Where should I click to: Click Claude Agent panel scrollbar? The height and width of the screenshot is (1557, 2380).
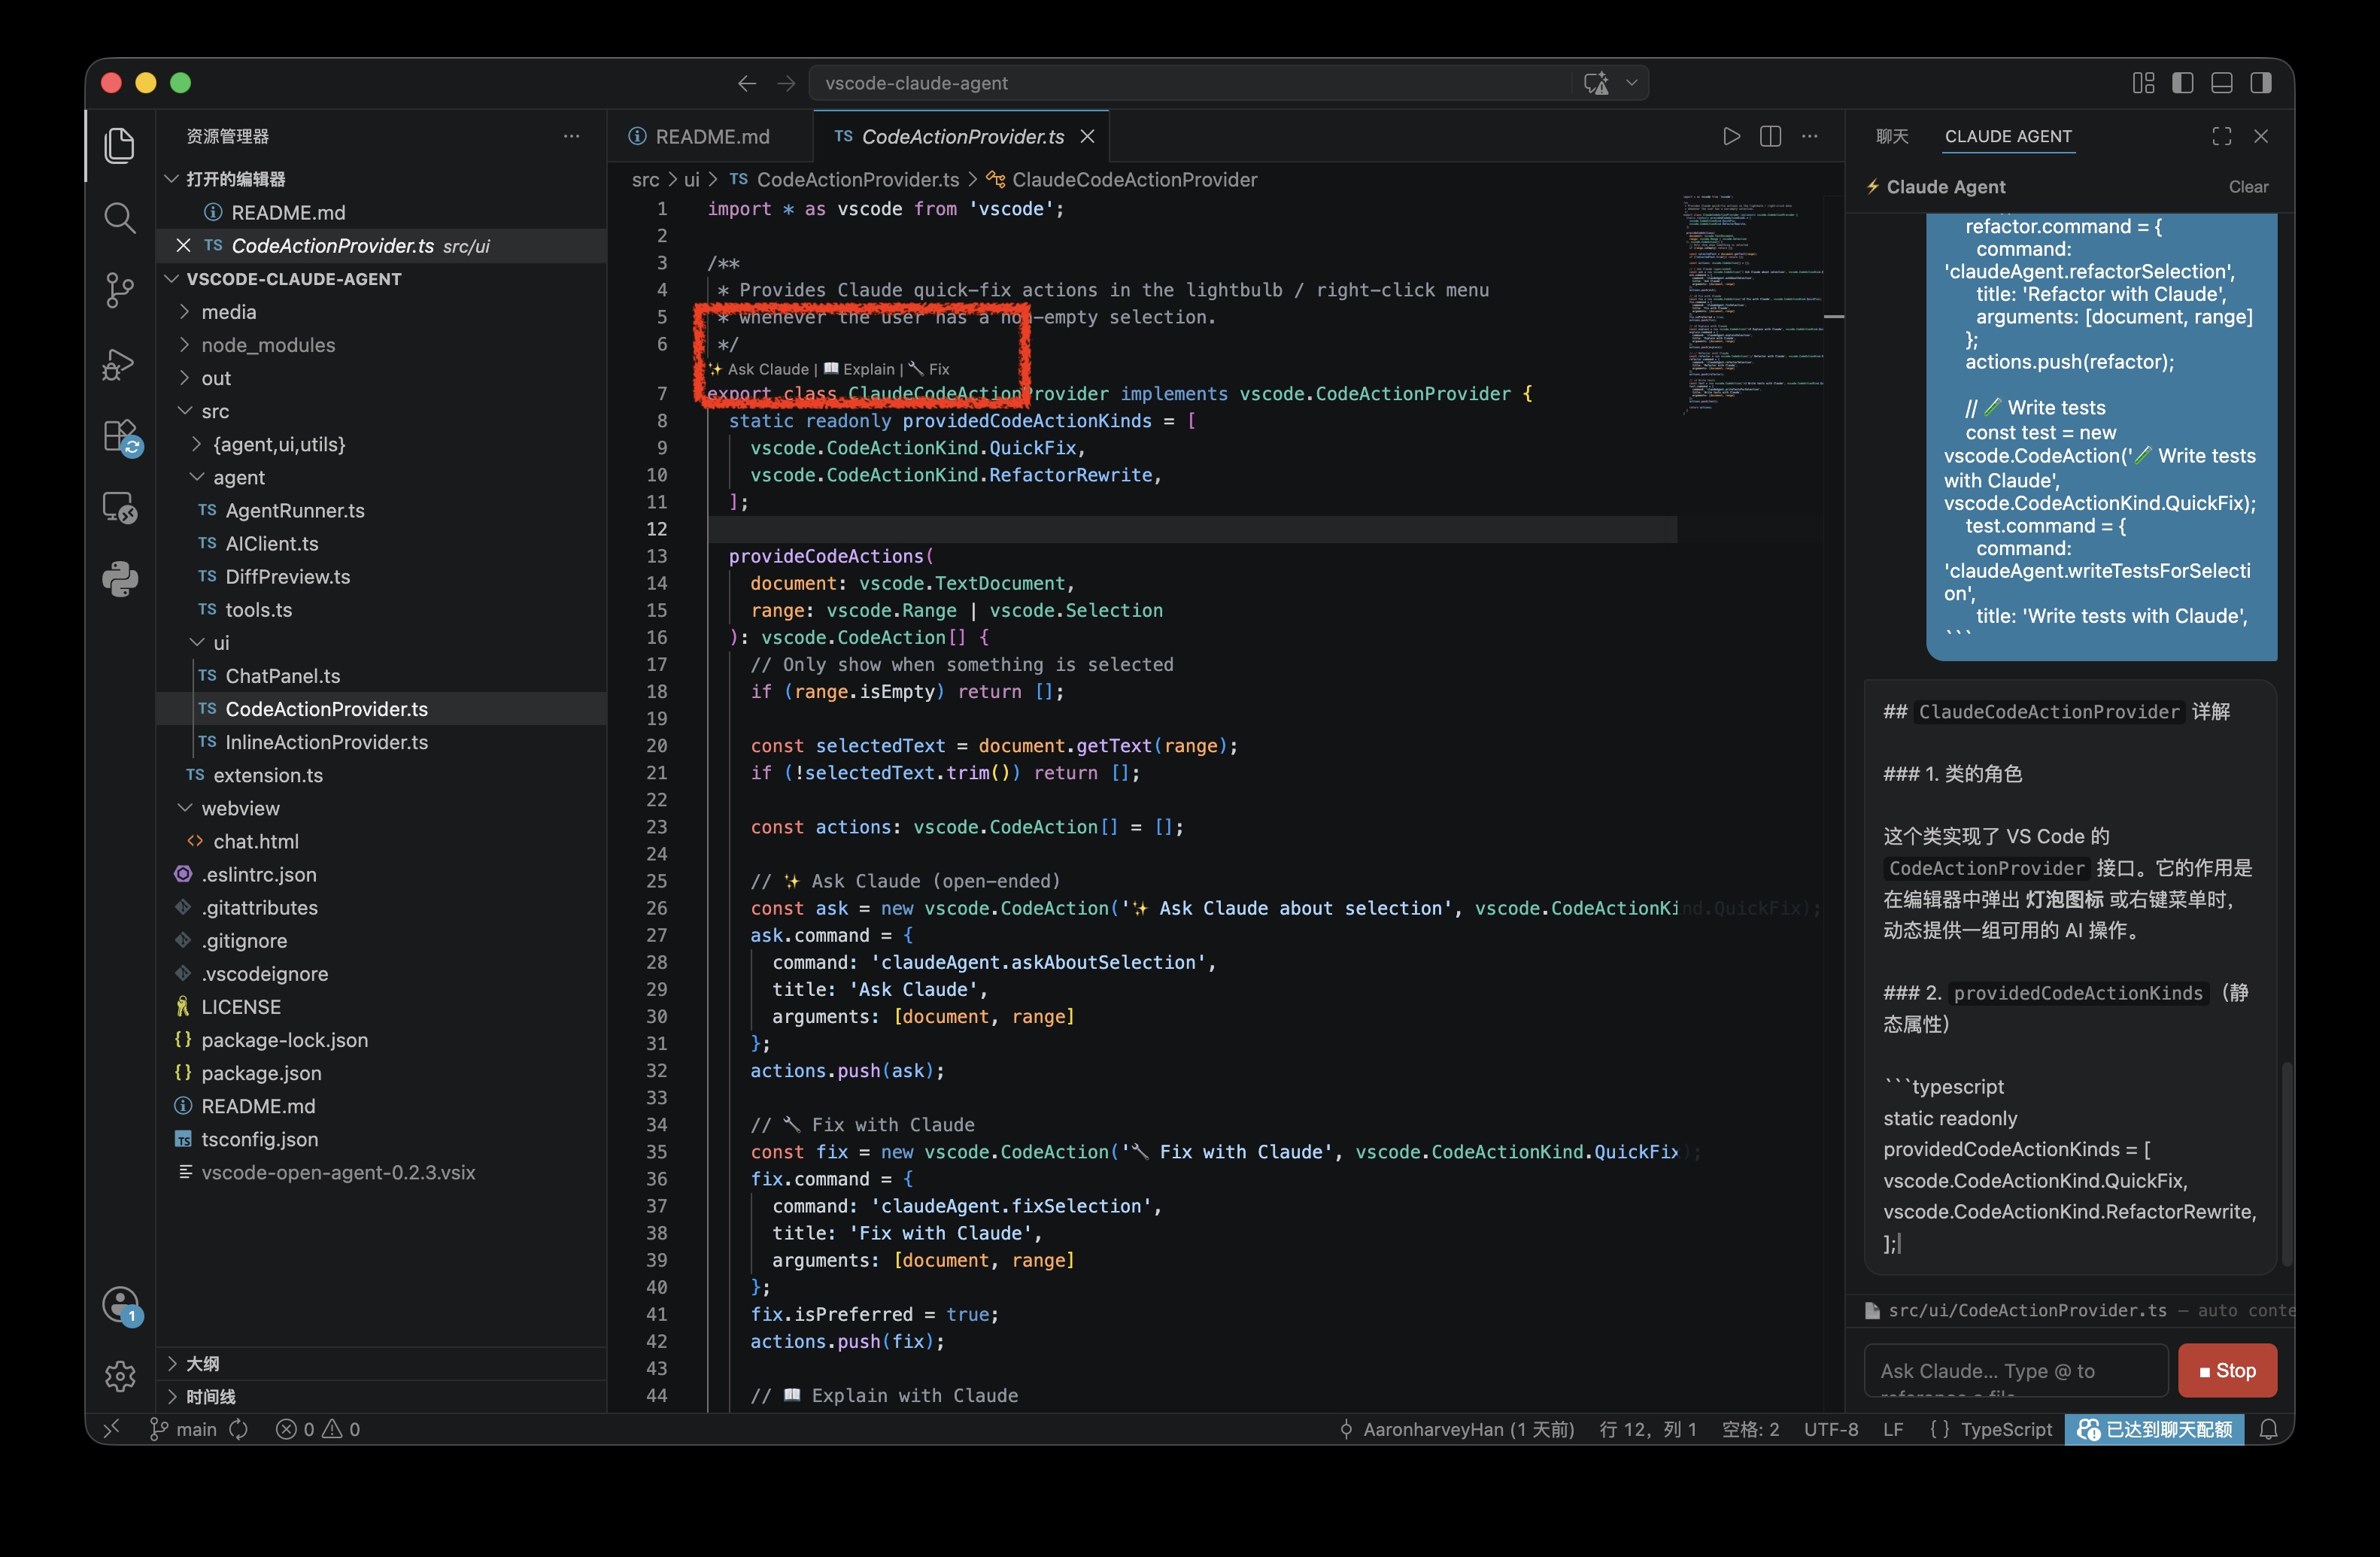[2285, 1165]
